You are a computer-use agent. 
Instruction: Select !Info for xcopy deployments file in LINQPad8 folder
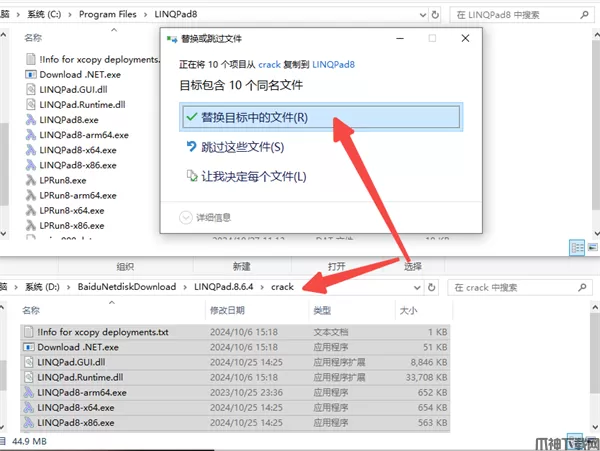coord(99,59)
